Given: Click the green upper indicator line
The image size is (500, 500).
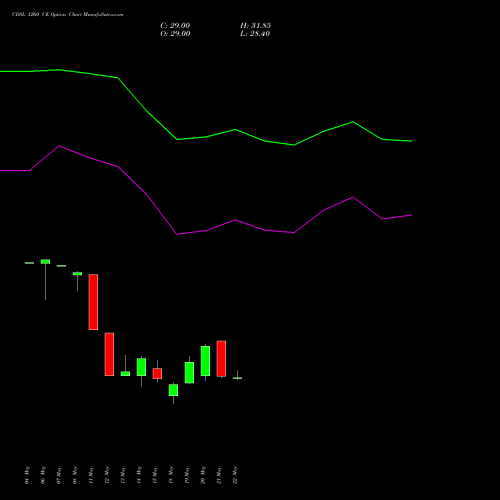Looking at the screenshot, I should tap(206, 137).
